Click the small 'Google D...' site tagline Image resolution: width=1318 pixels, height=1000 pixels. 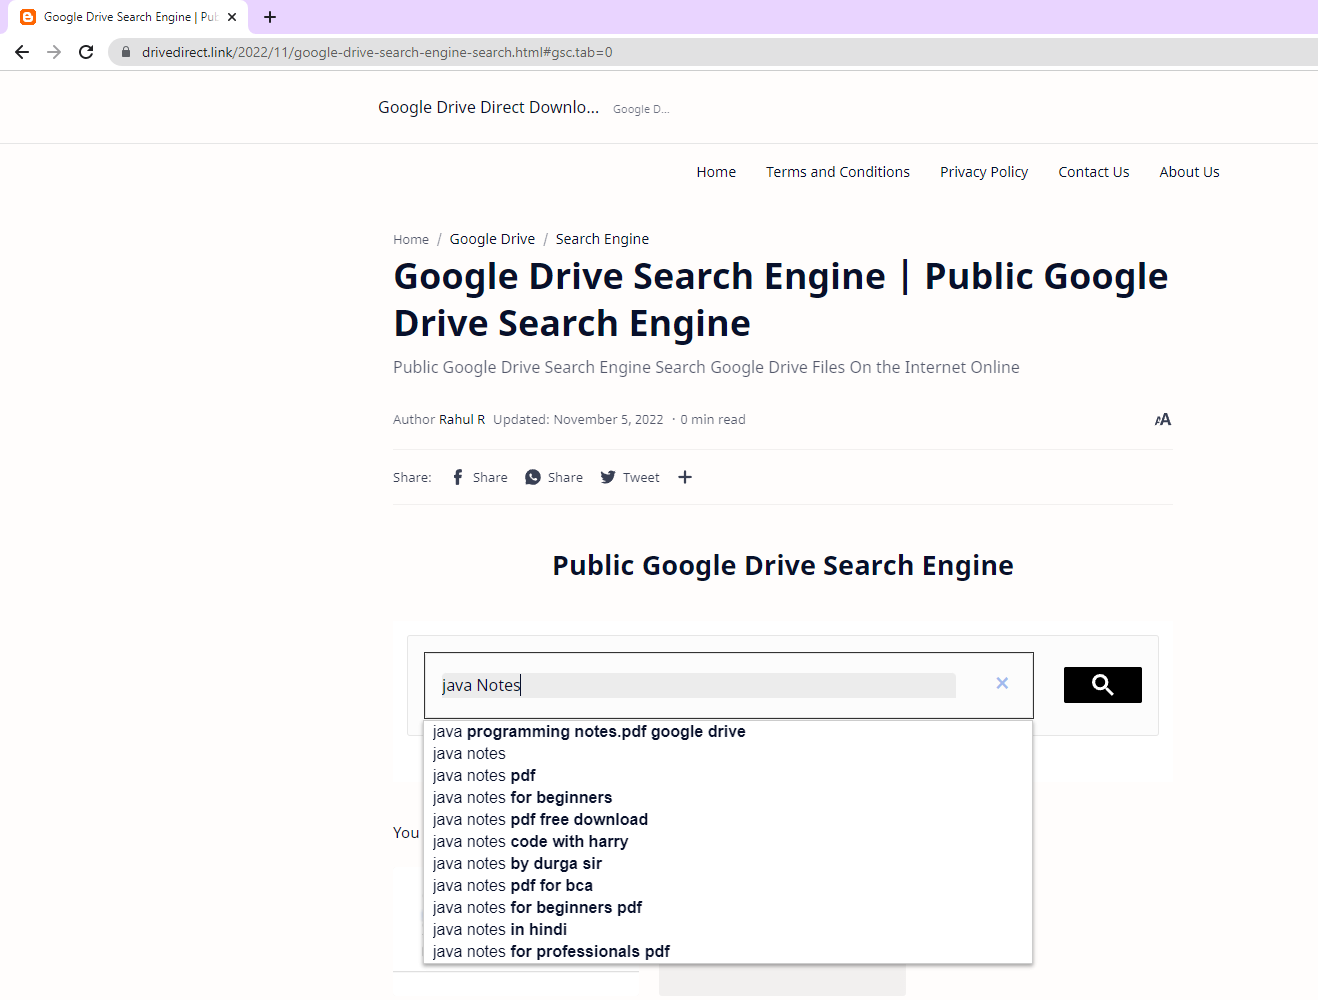(641, 109)
